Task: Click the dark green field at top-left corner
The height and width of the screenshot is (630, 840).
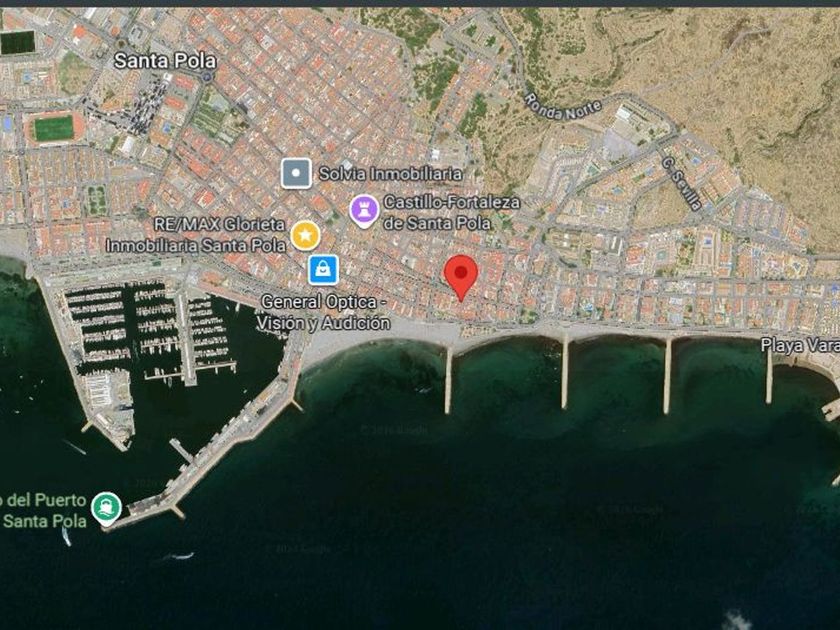Action: 18,42
